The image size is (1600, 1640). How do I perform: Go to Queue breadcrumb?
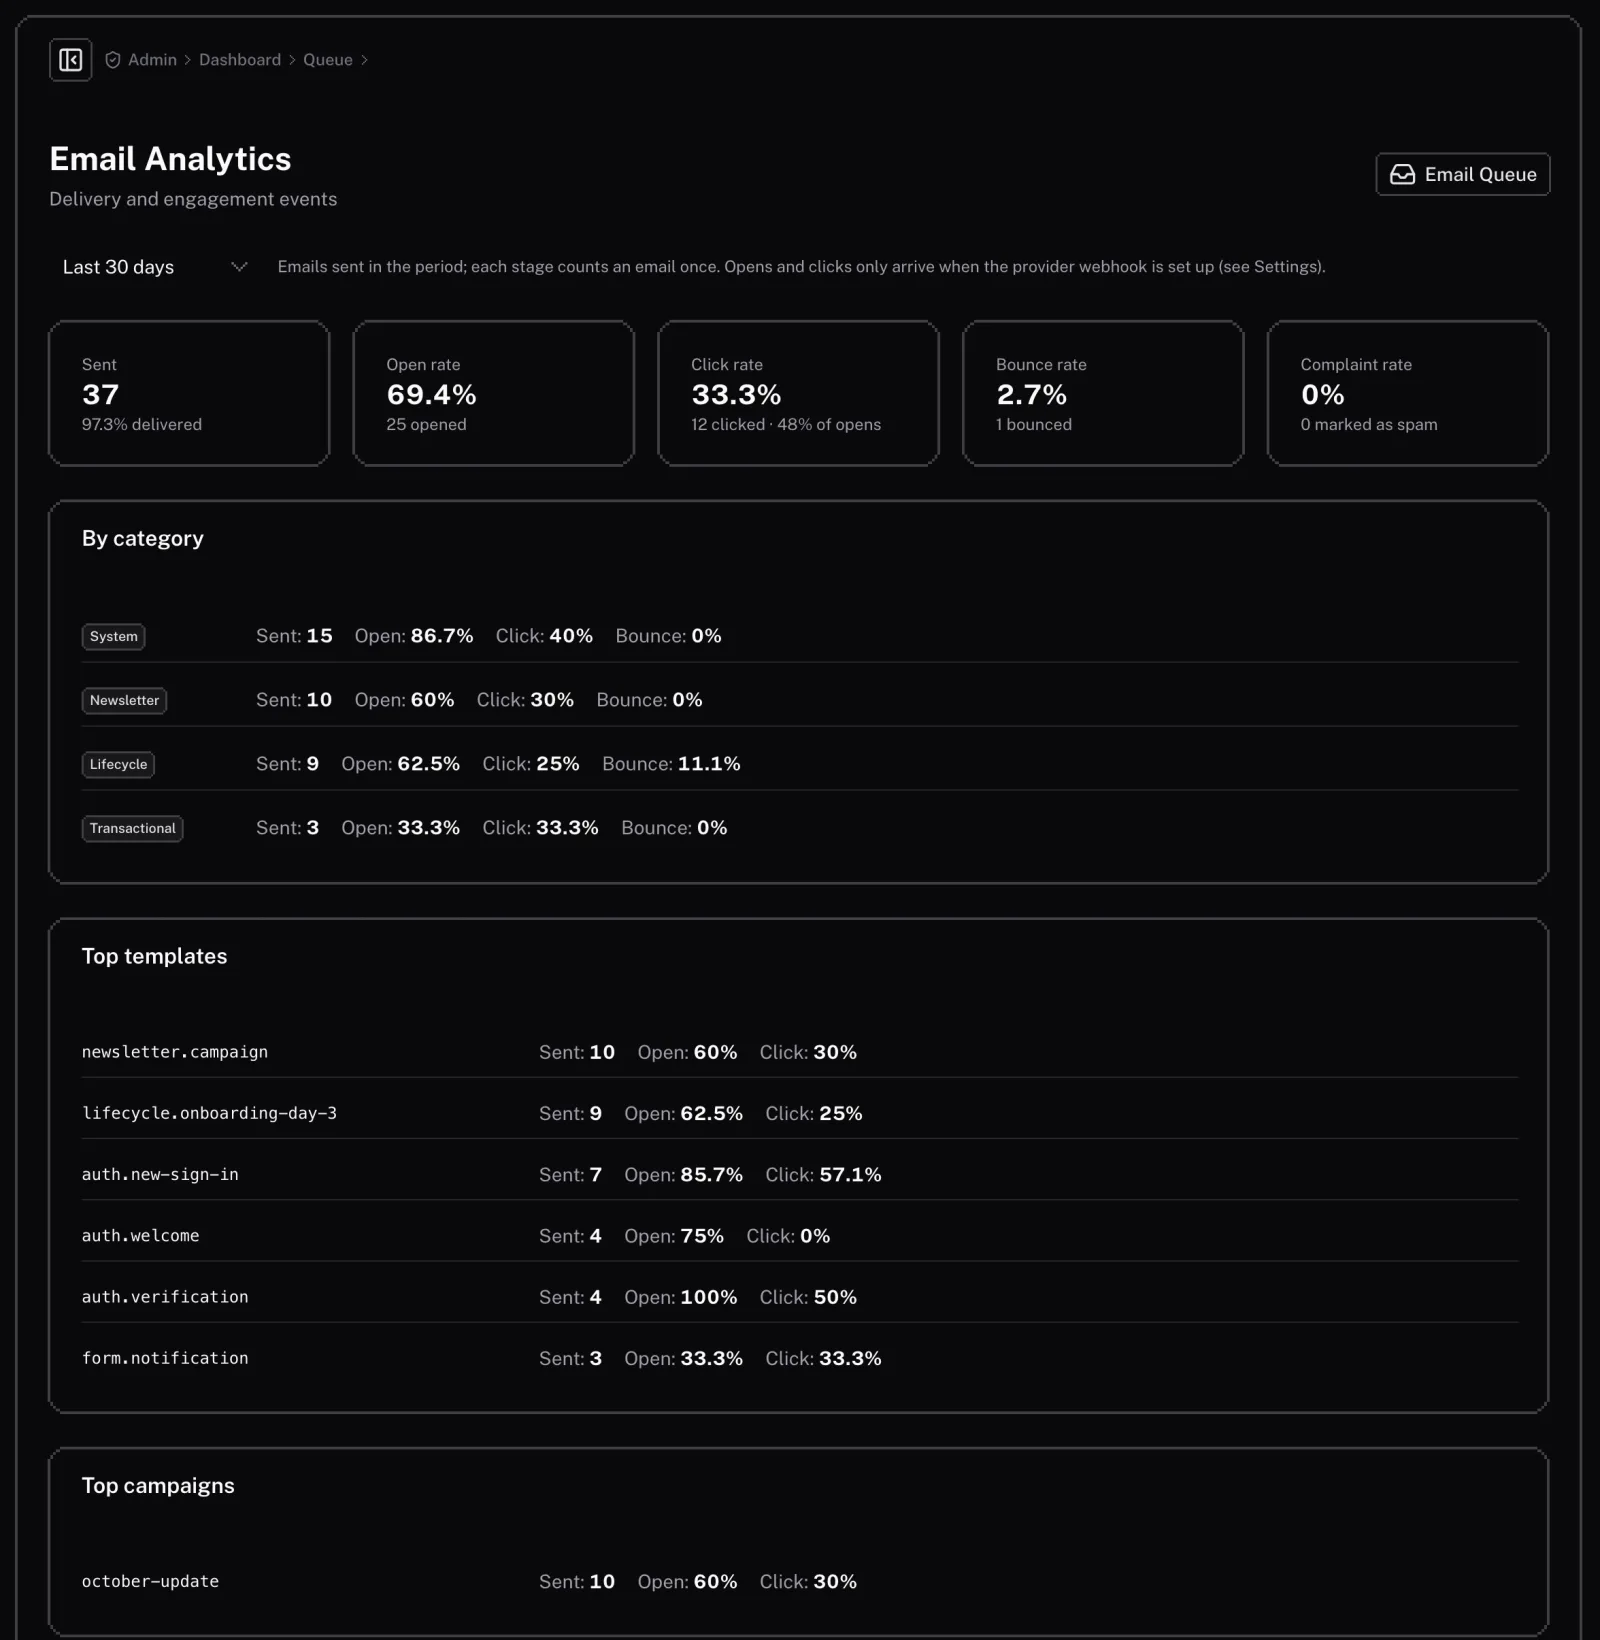point(328,60)
